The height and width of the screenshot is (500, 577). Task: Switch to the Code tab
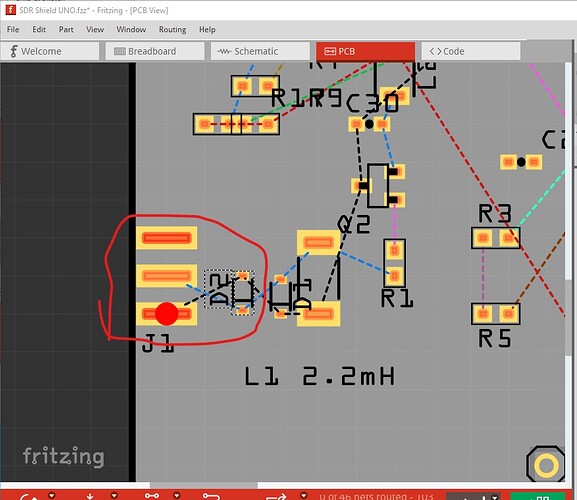(x=471, y=51)
